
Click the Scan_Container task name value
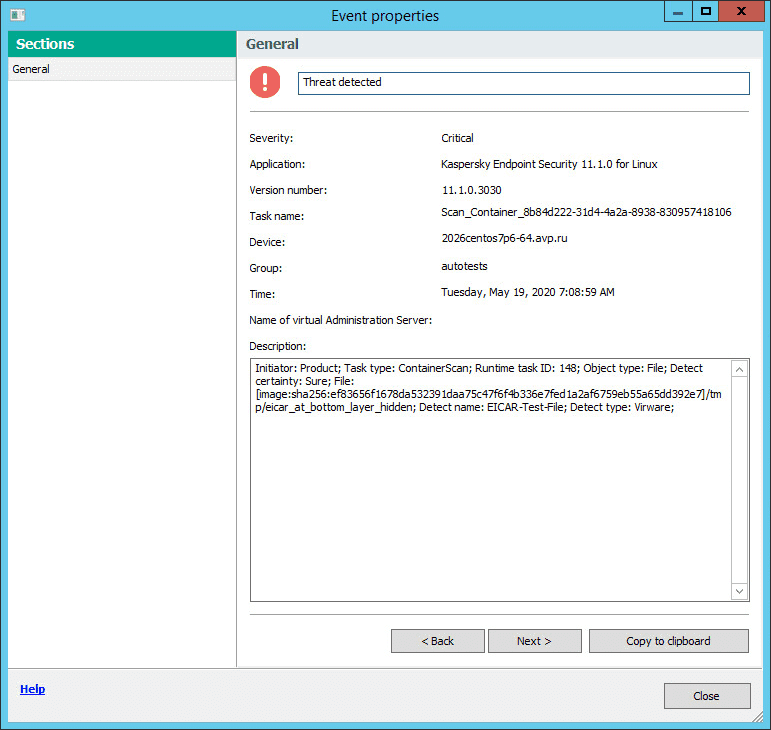click(x=586, y=212)
